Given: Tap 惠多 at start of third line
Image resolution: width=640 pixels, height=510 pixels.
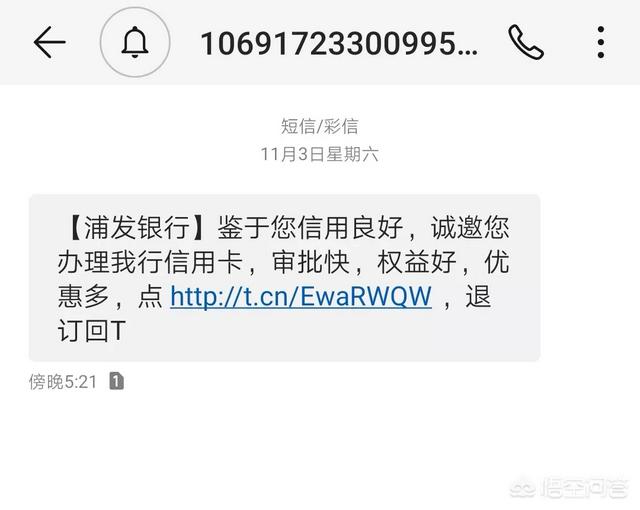Looking at the screenshot, I should coord(83,296).
